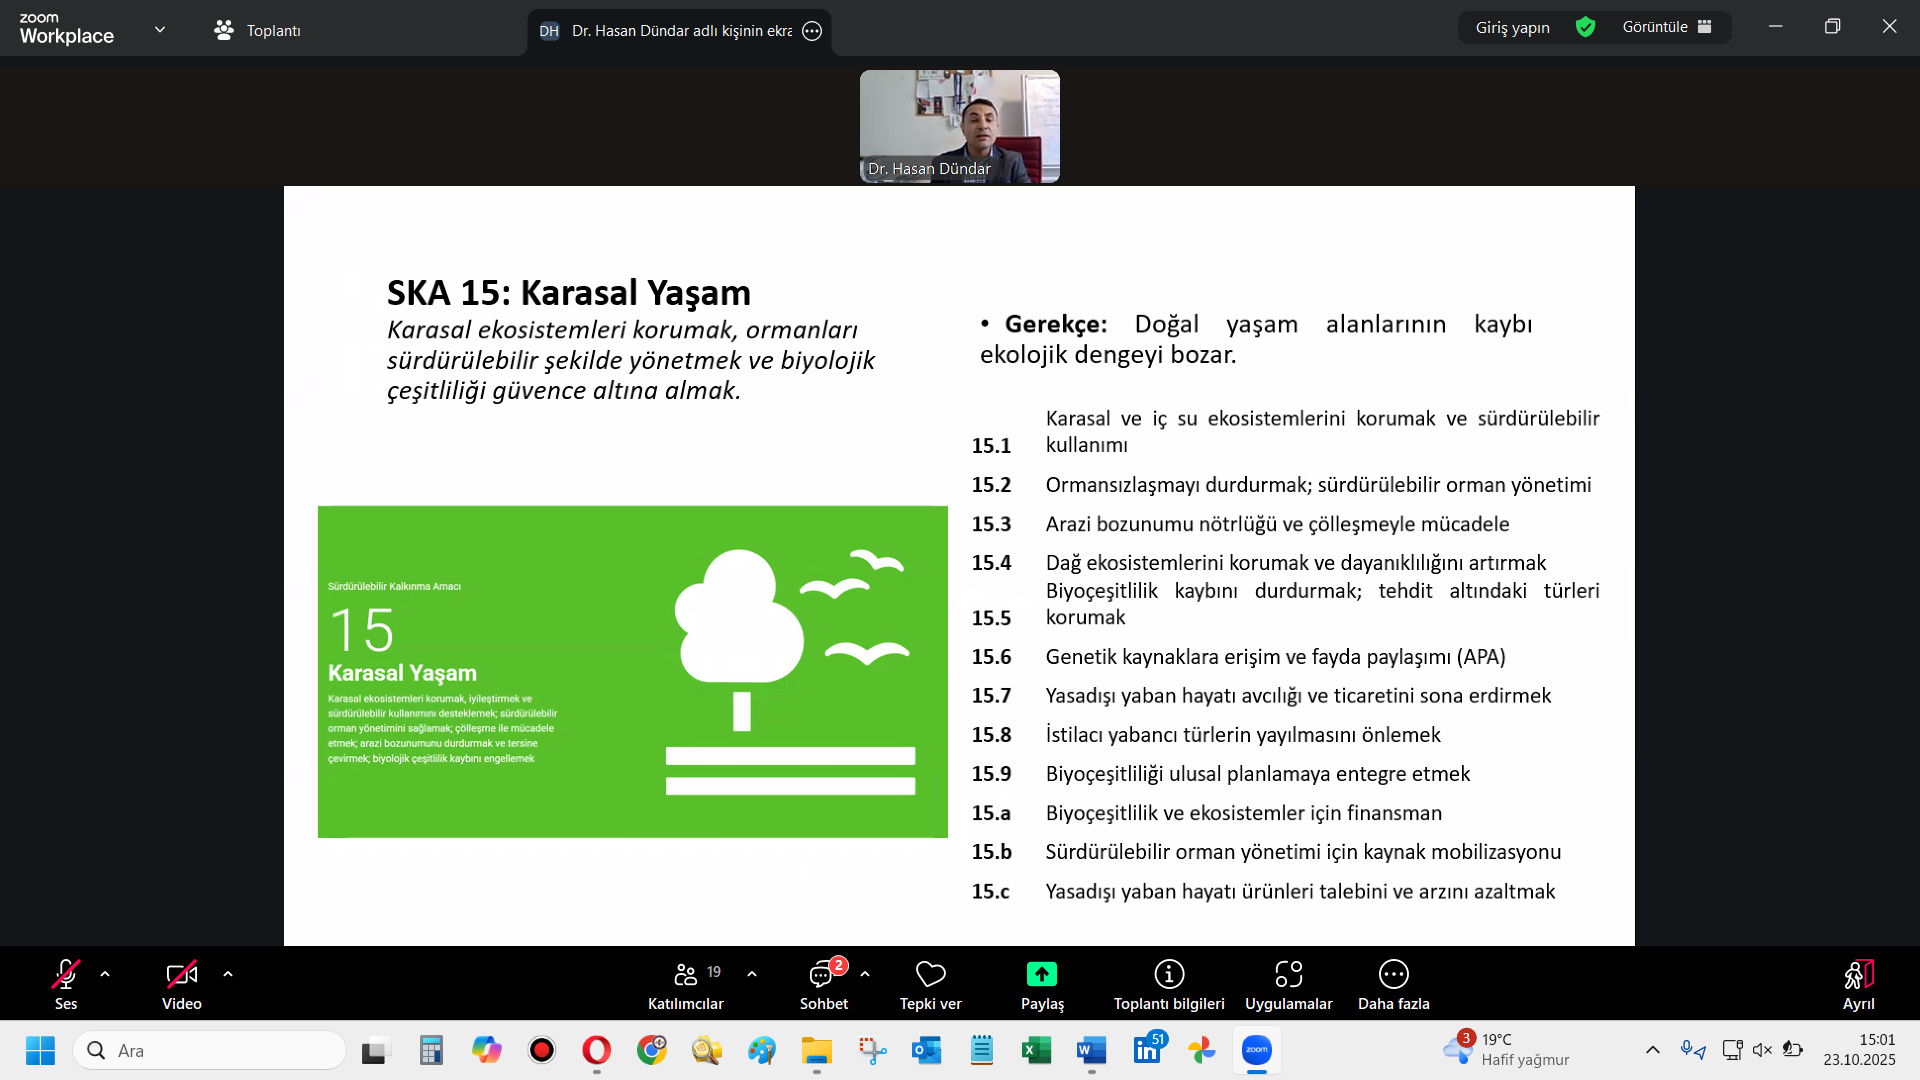Click Dr. Hasan Dündar's video thumbnail
This screenshot has height=1080, width=1920.
point(959,126)
